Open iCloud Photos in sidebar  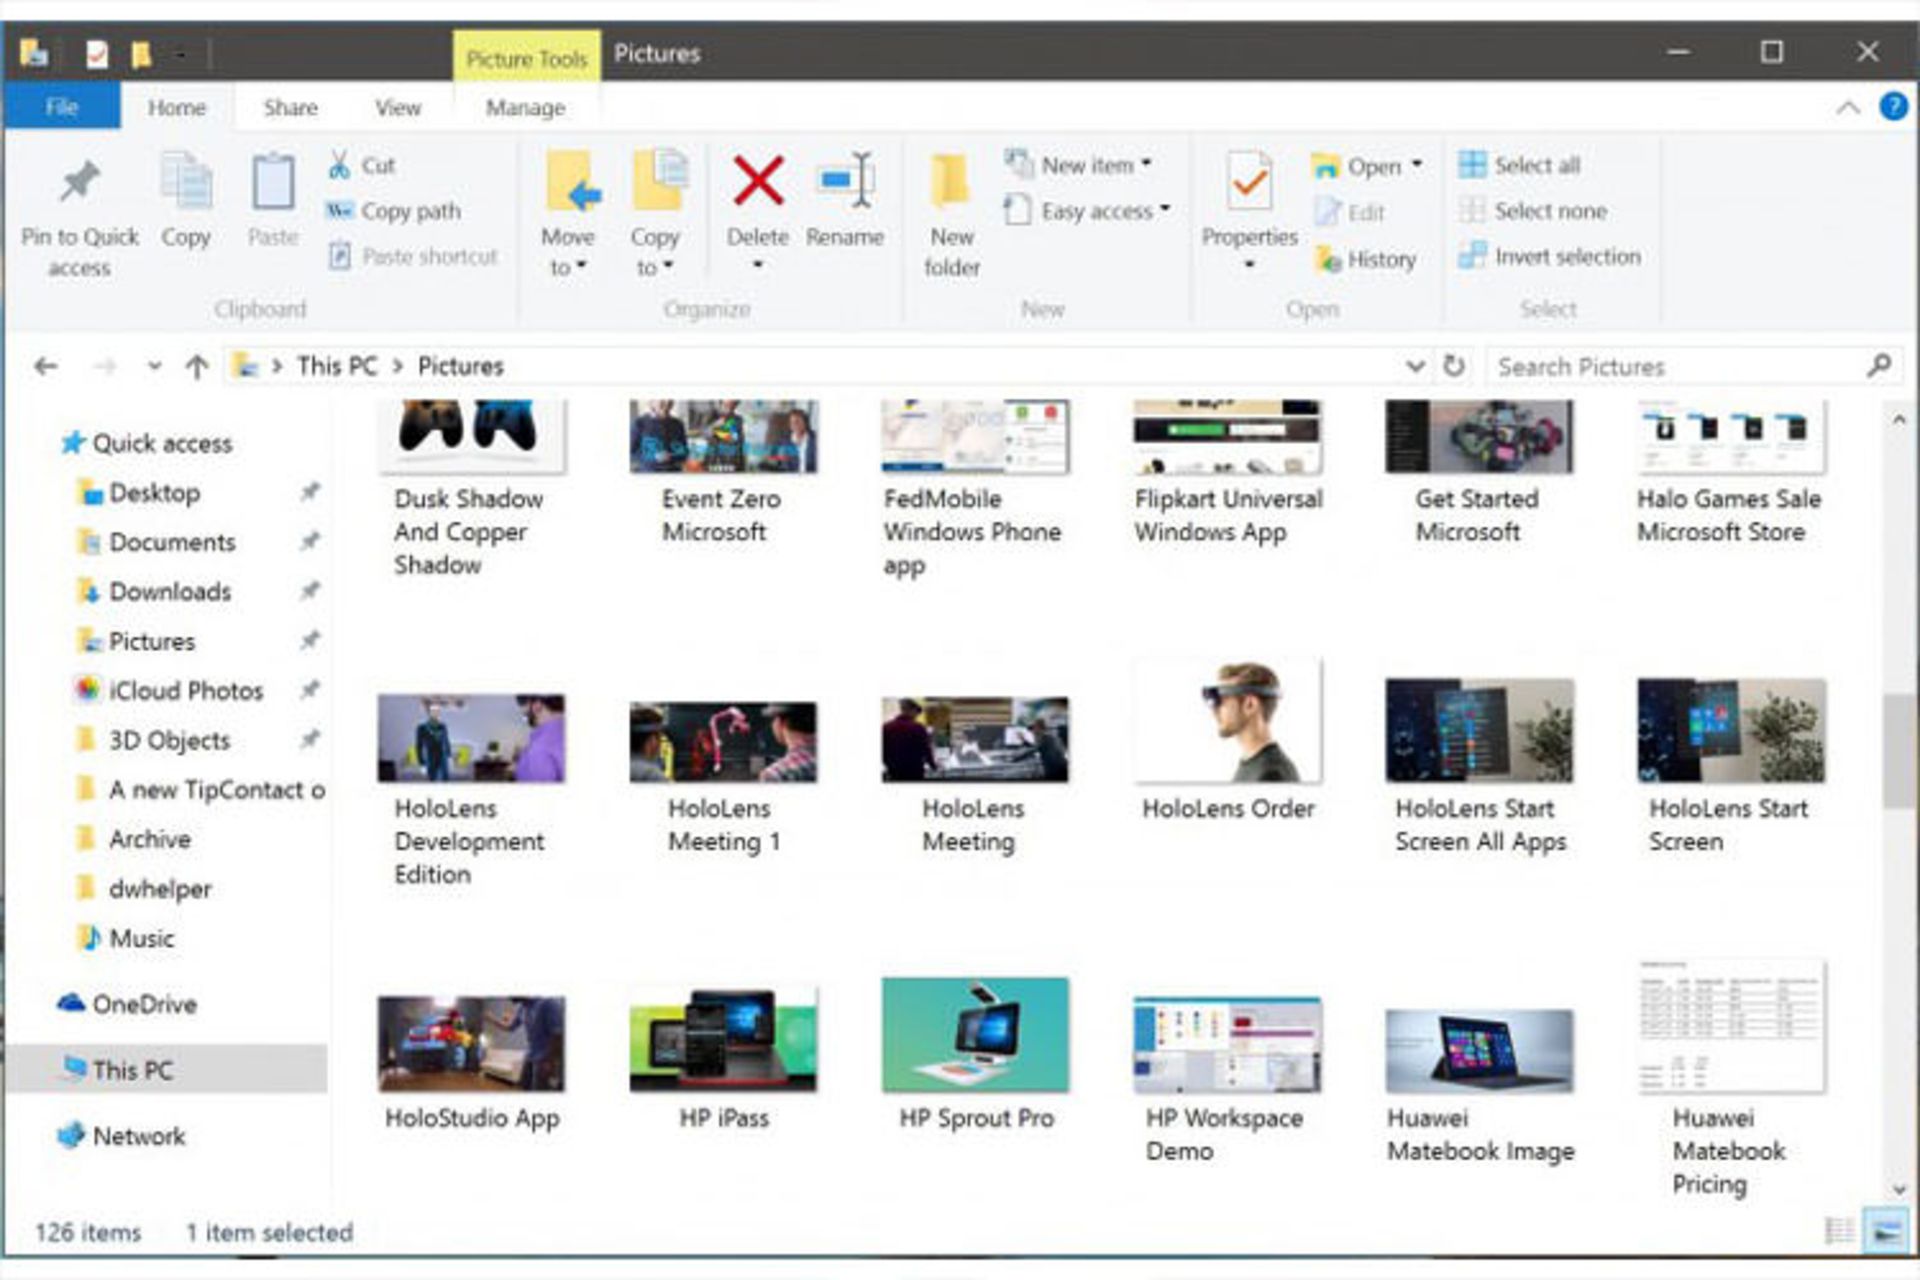pyautogui.click(x=169, y=690)
